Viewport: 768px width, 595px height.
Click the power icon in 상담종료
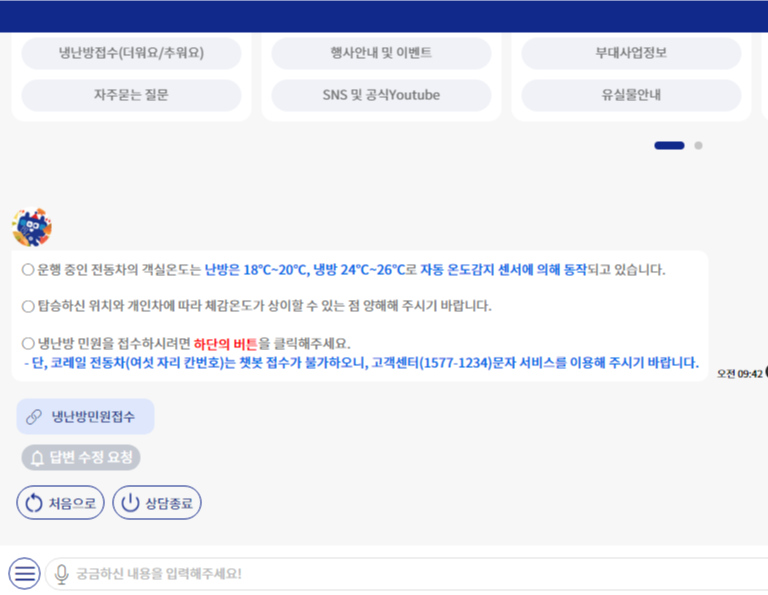pos(130,503)
